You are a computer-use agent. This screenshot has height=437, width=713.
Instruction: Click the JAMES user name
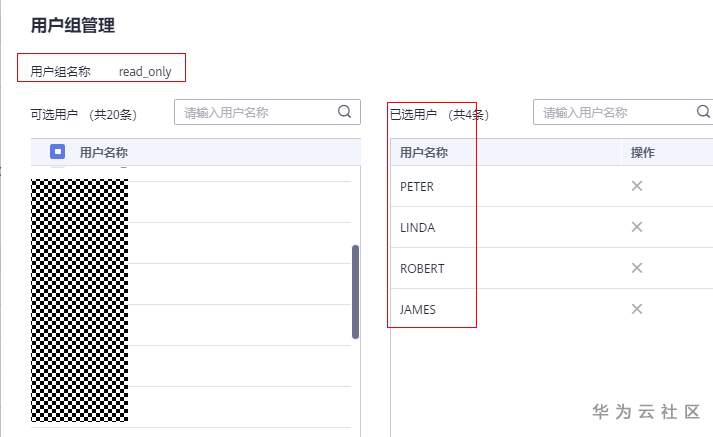click(418, 309)
